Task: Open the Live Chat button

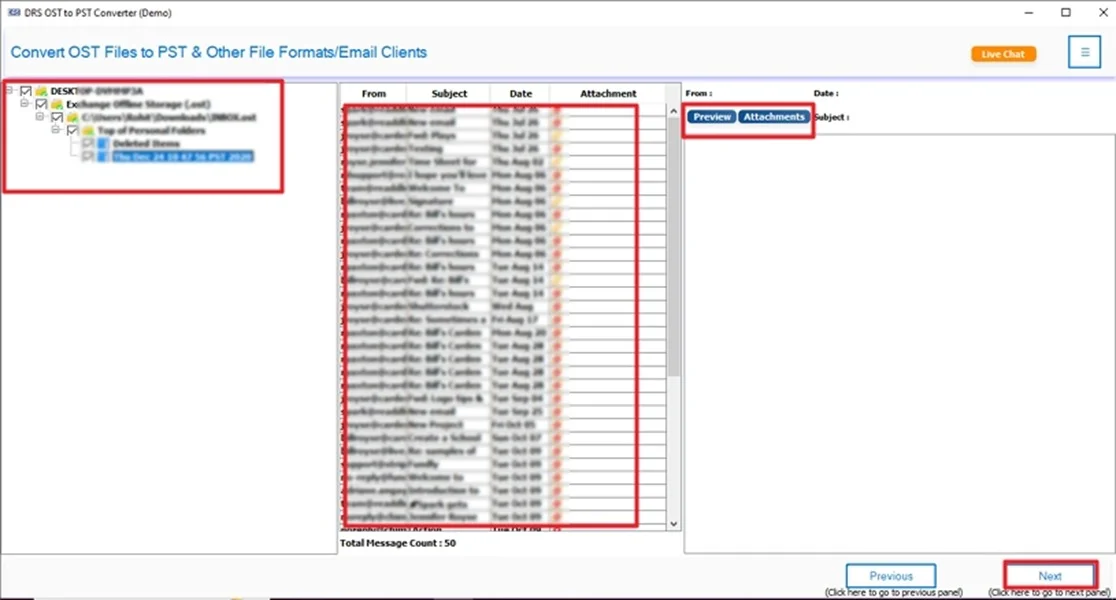Action: pos(1003,54)
